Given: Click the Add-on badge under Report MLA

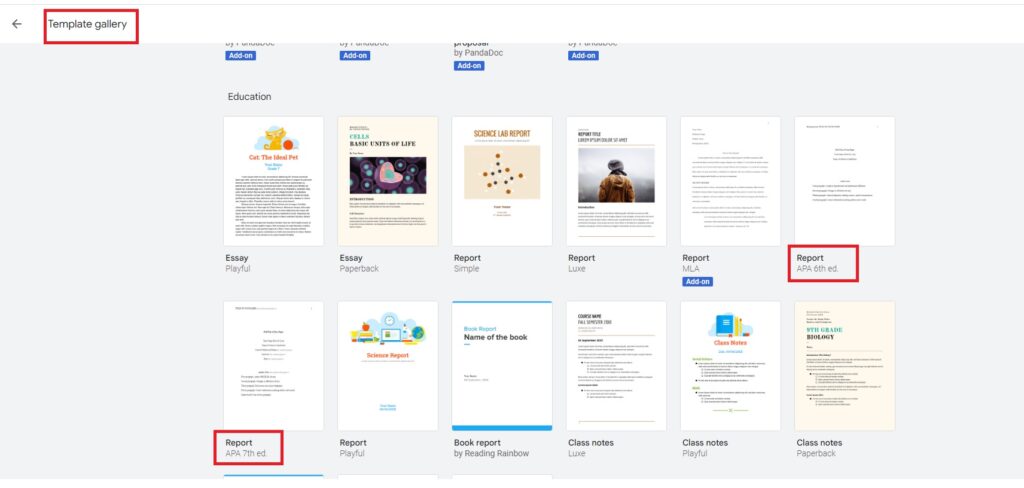Looking at the screenshot, I should [697, 282].
